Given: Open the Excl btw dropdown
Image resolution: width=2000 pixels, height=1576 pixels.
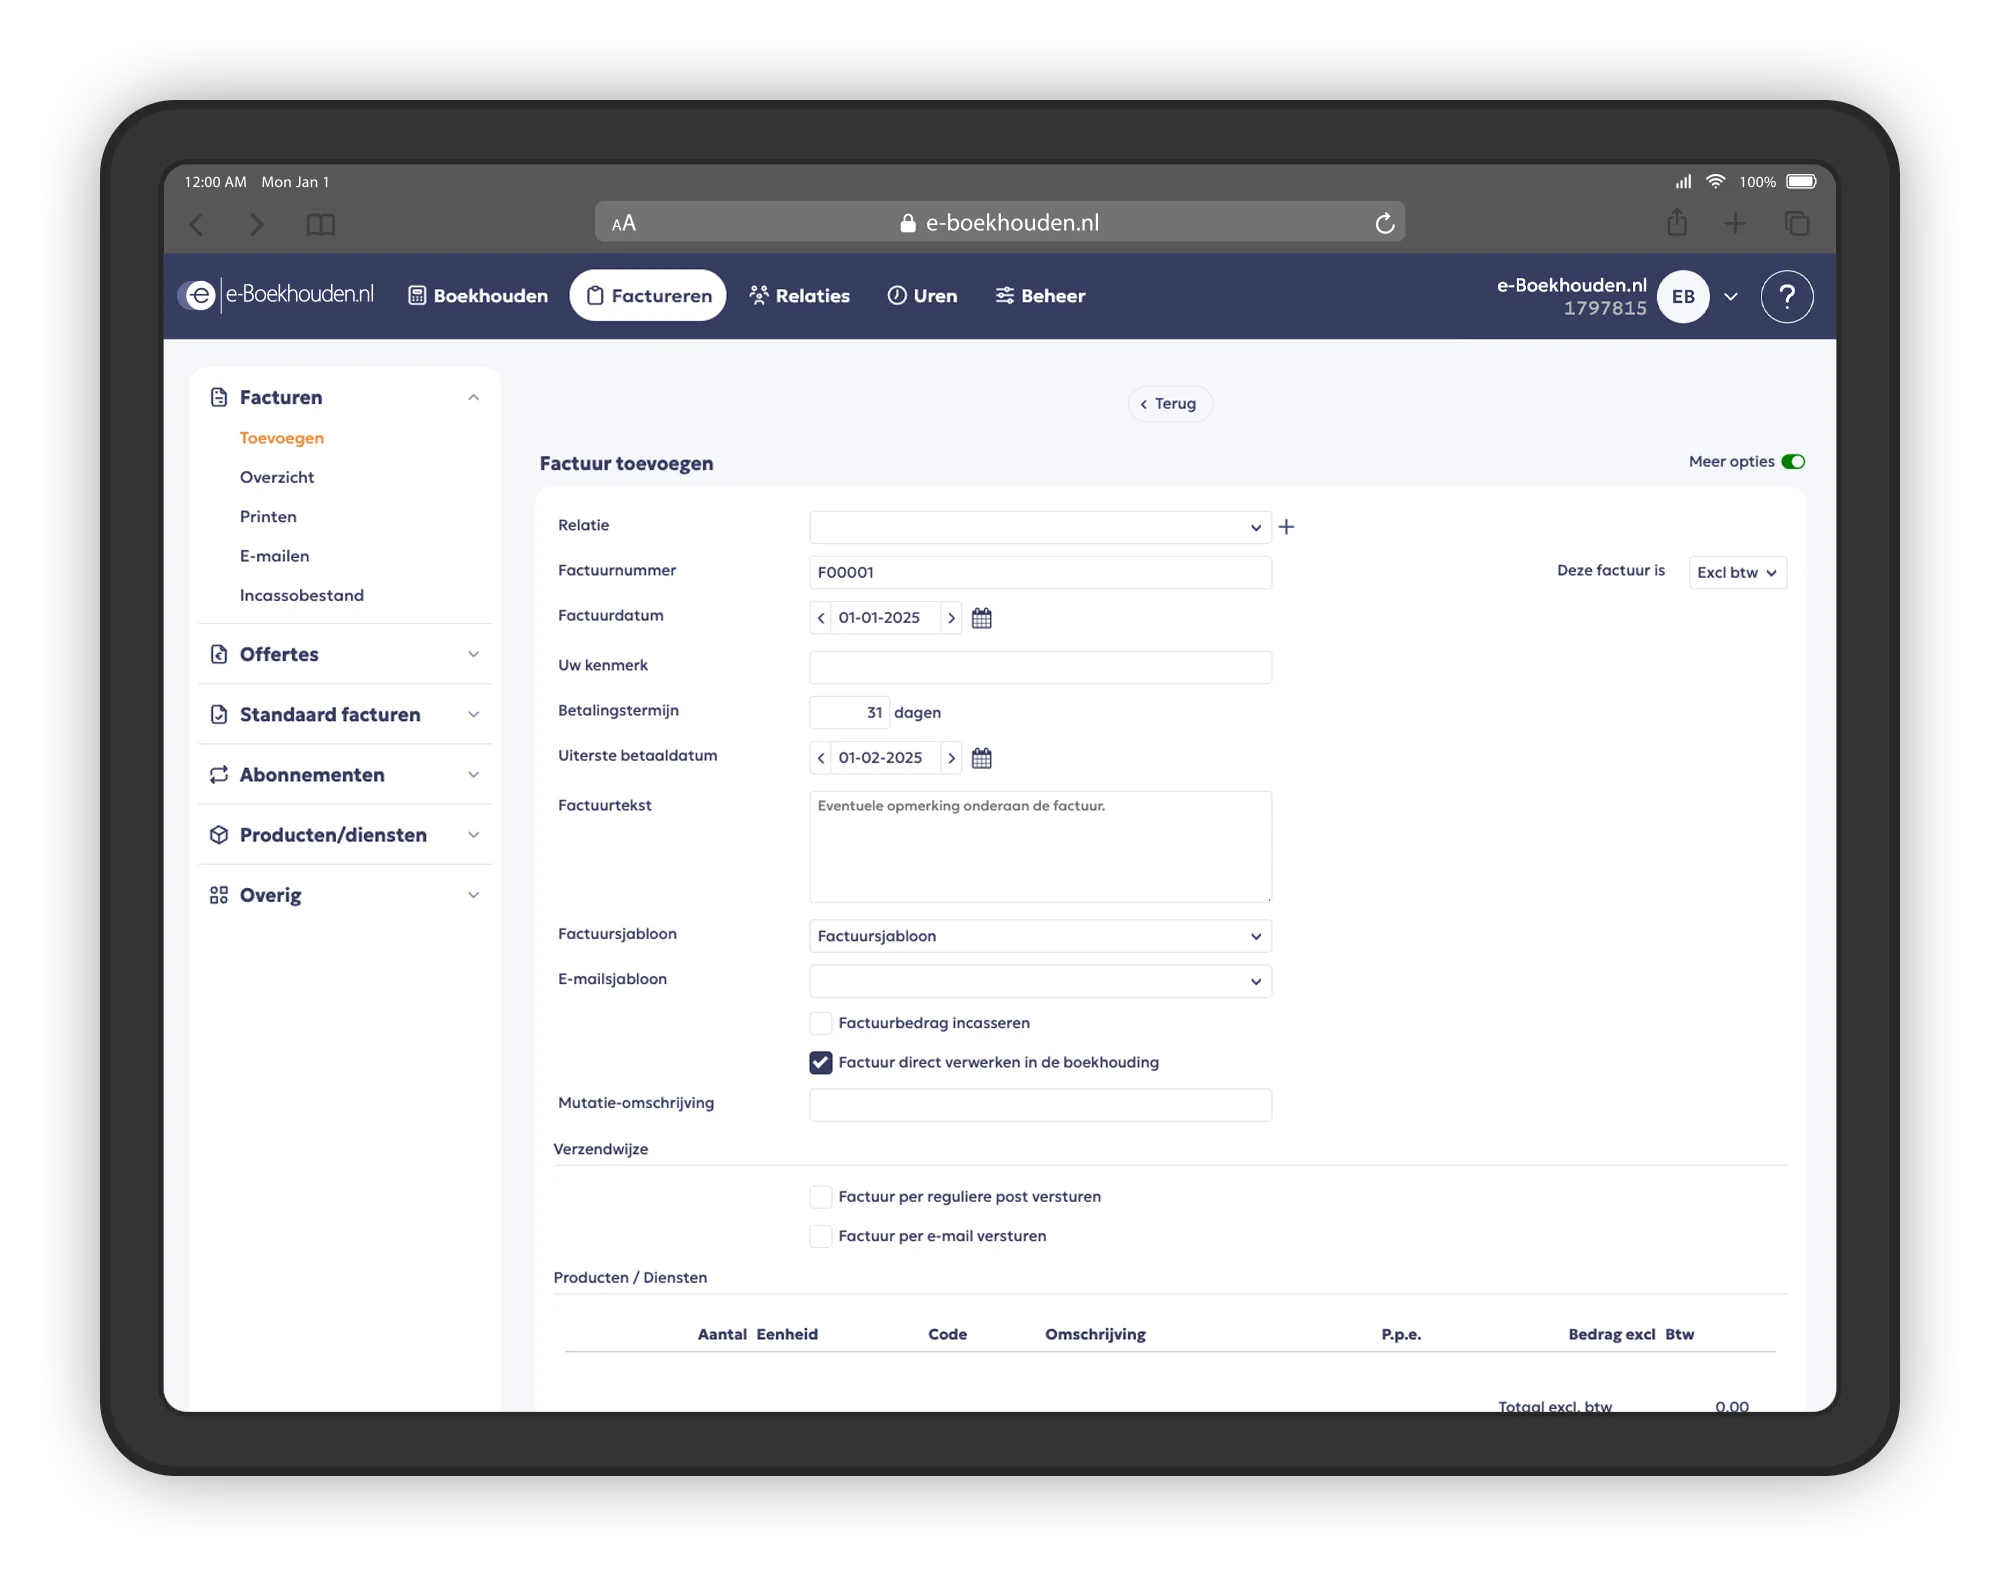Looking at the screenshot, I should point(1737,573).
